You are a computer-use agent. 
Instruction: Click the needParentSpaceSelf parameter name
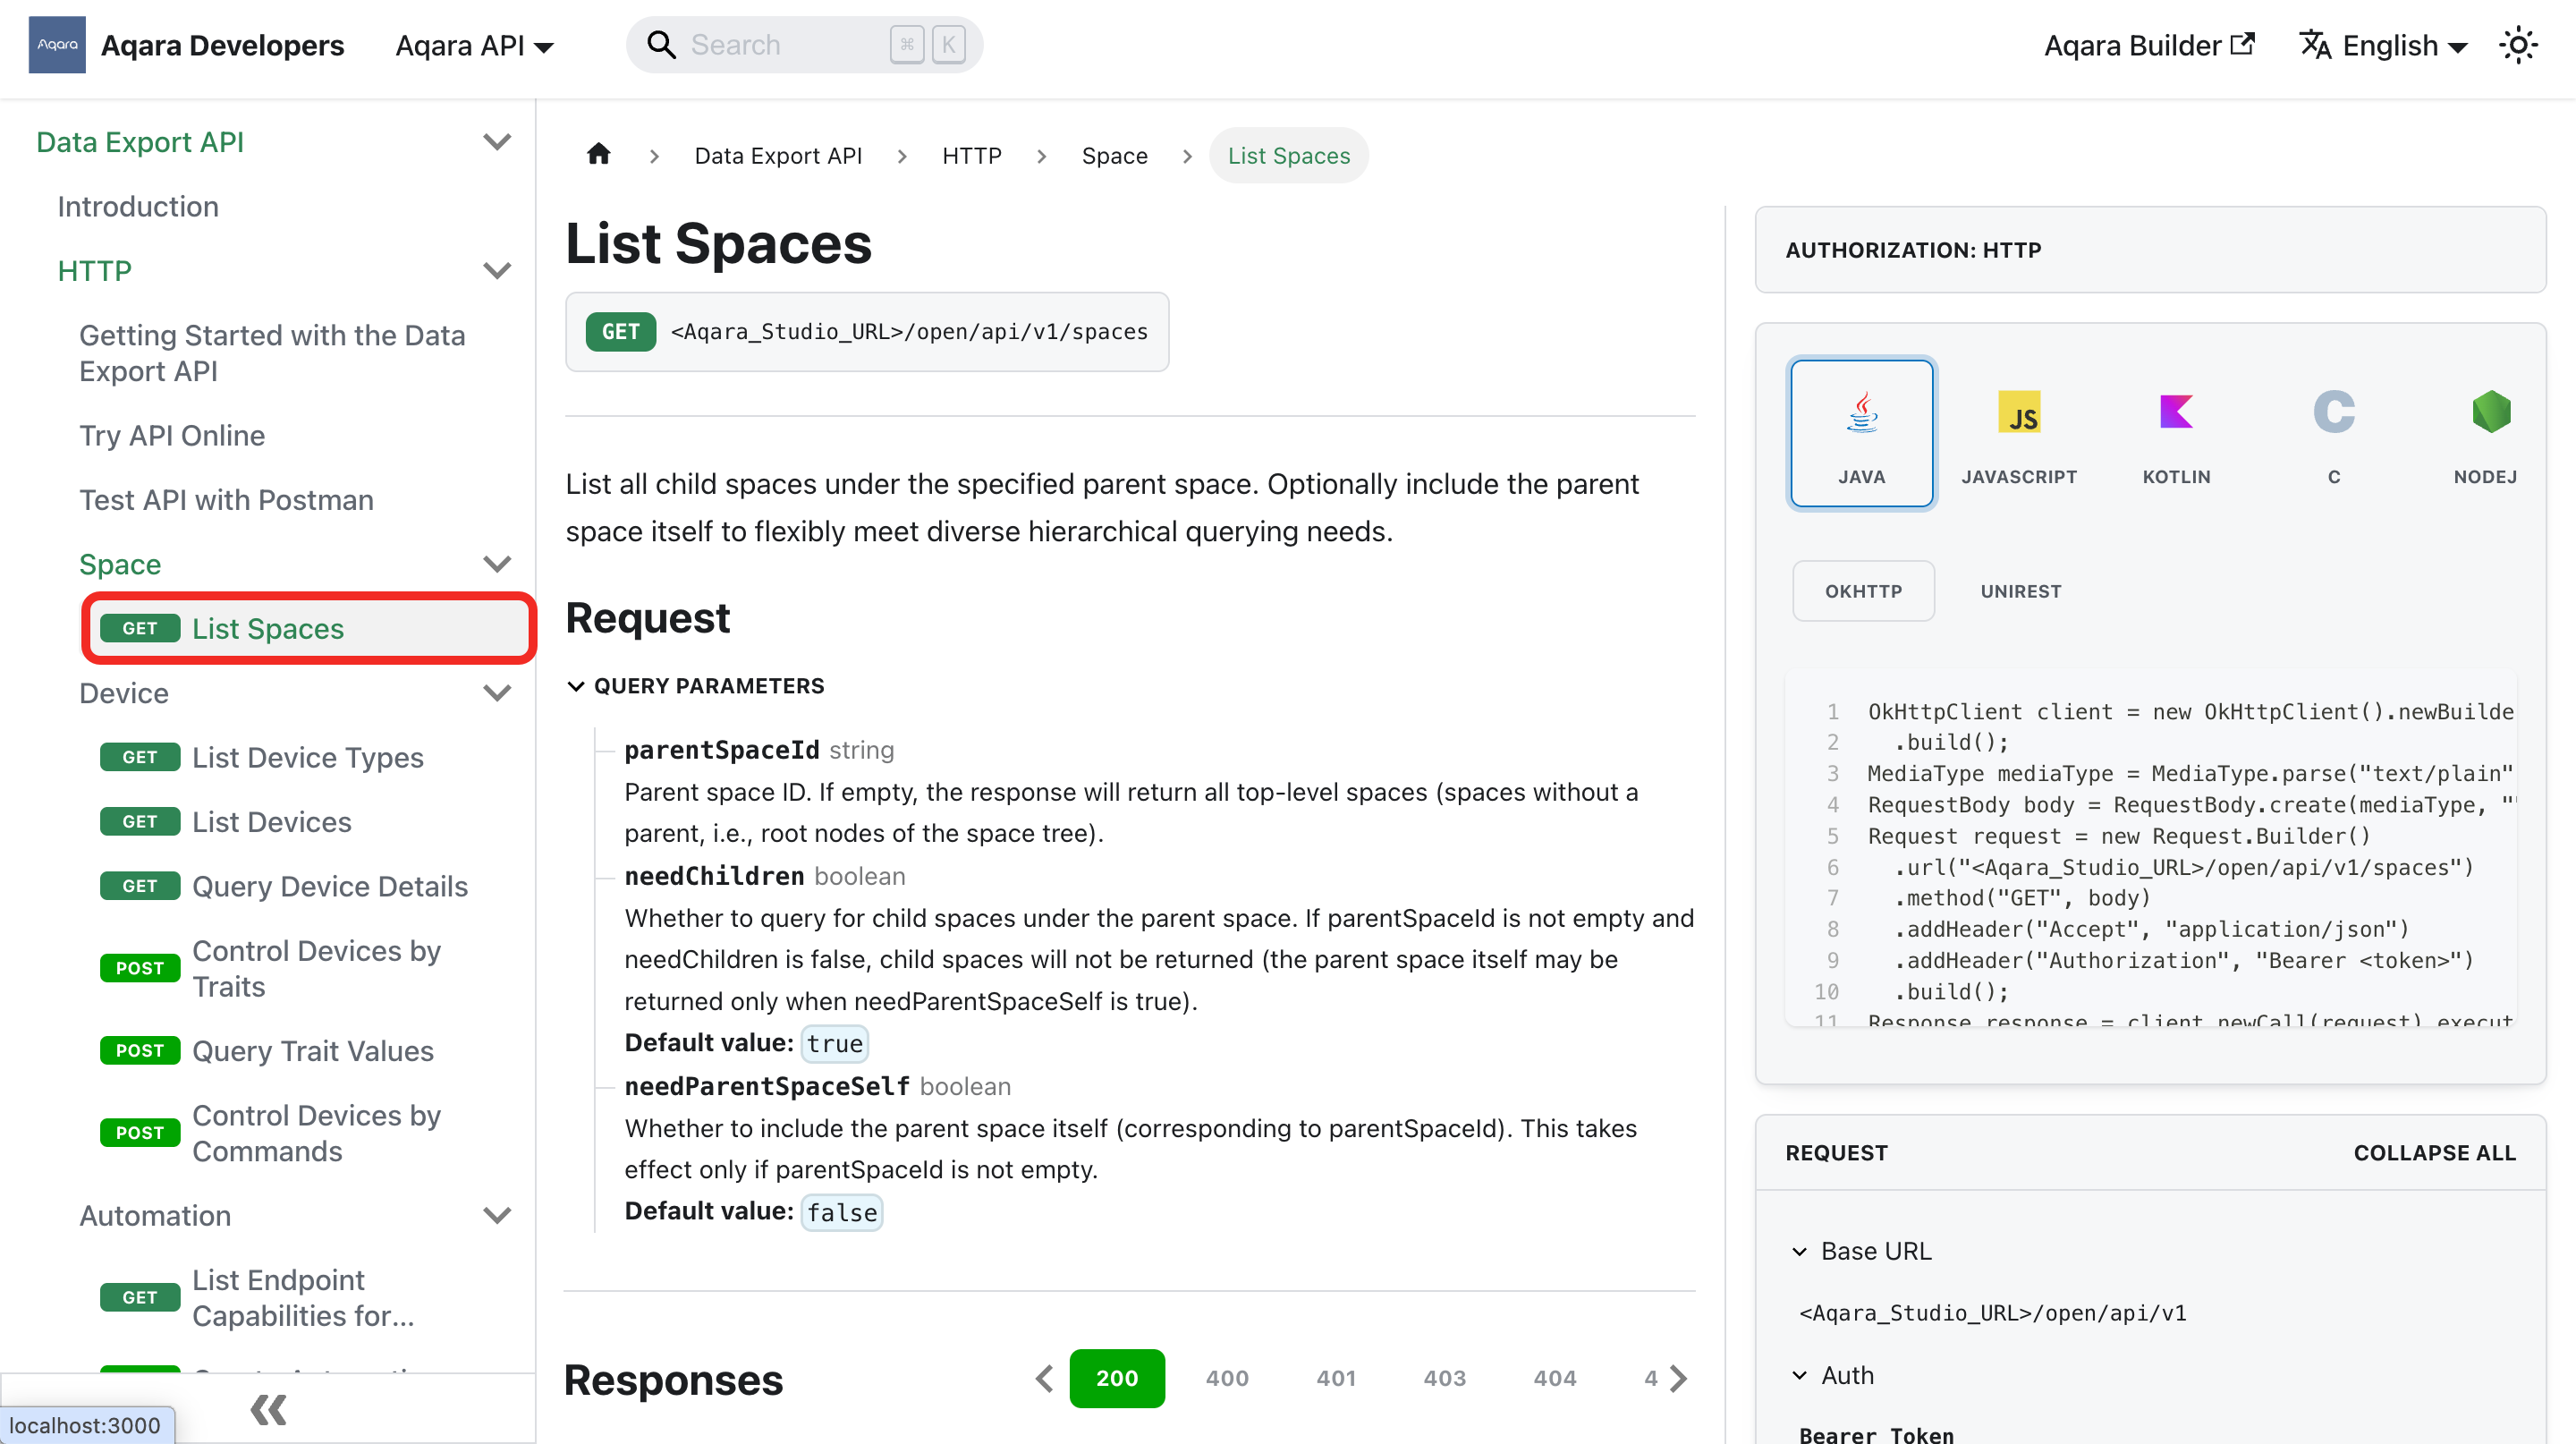click(x=767, y=1086)
